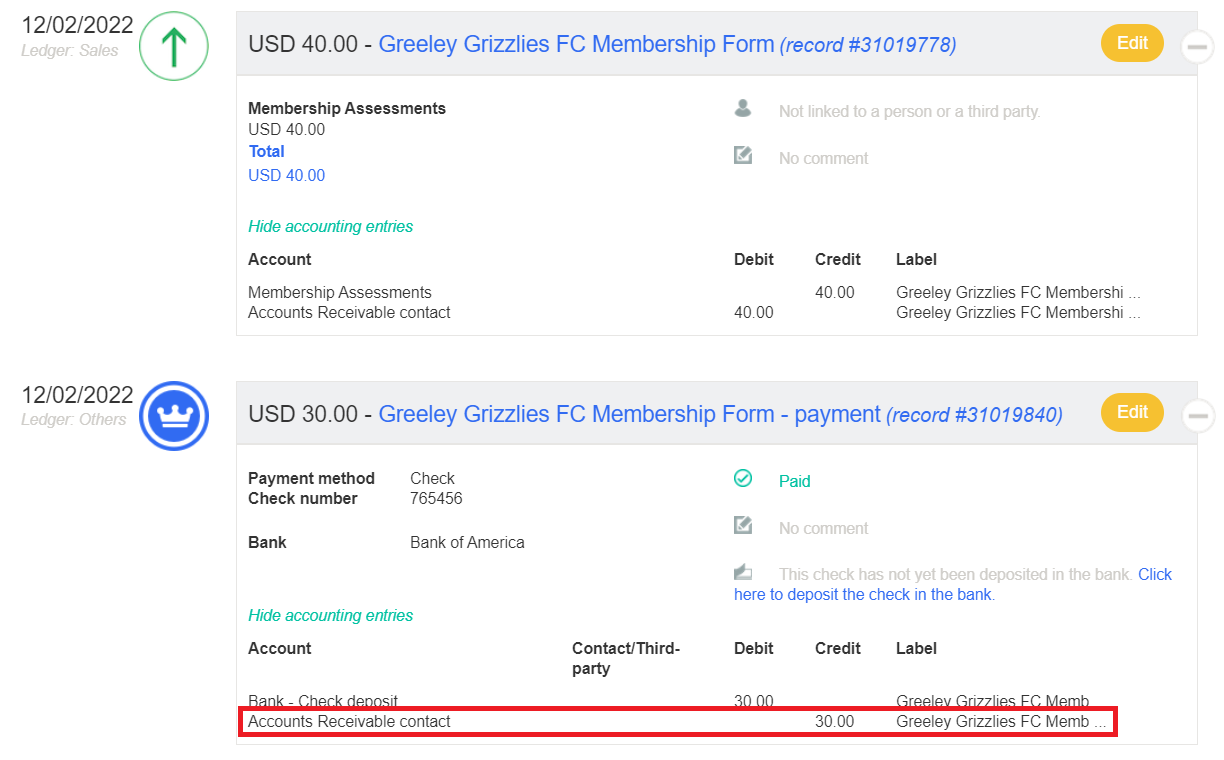This screenshot has width=1224, height=760.
Task: Click the Membership Assessments account entry row
Action: coord(340,293)
